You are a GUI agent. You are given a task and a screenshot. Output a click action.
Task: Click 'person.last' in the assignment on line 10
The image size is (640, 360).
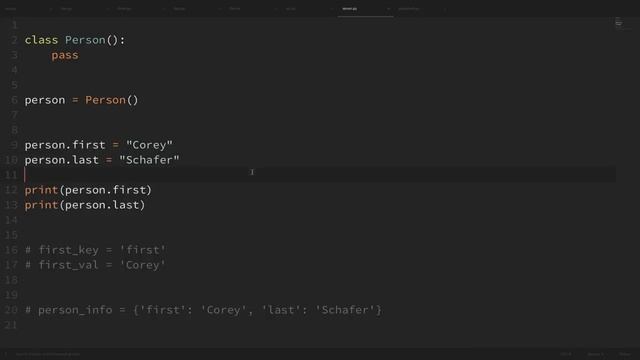pyautogui.click(x=62, y=160)
